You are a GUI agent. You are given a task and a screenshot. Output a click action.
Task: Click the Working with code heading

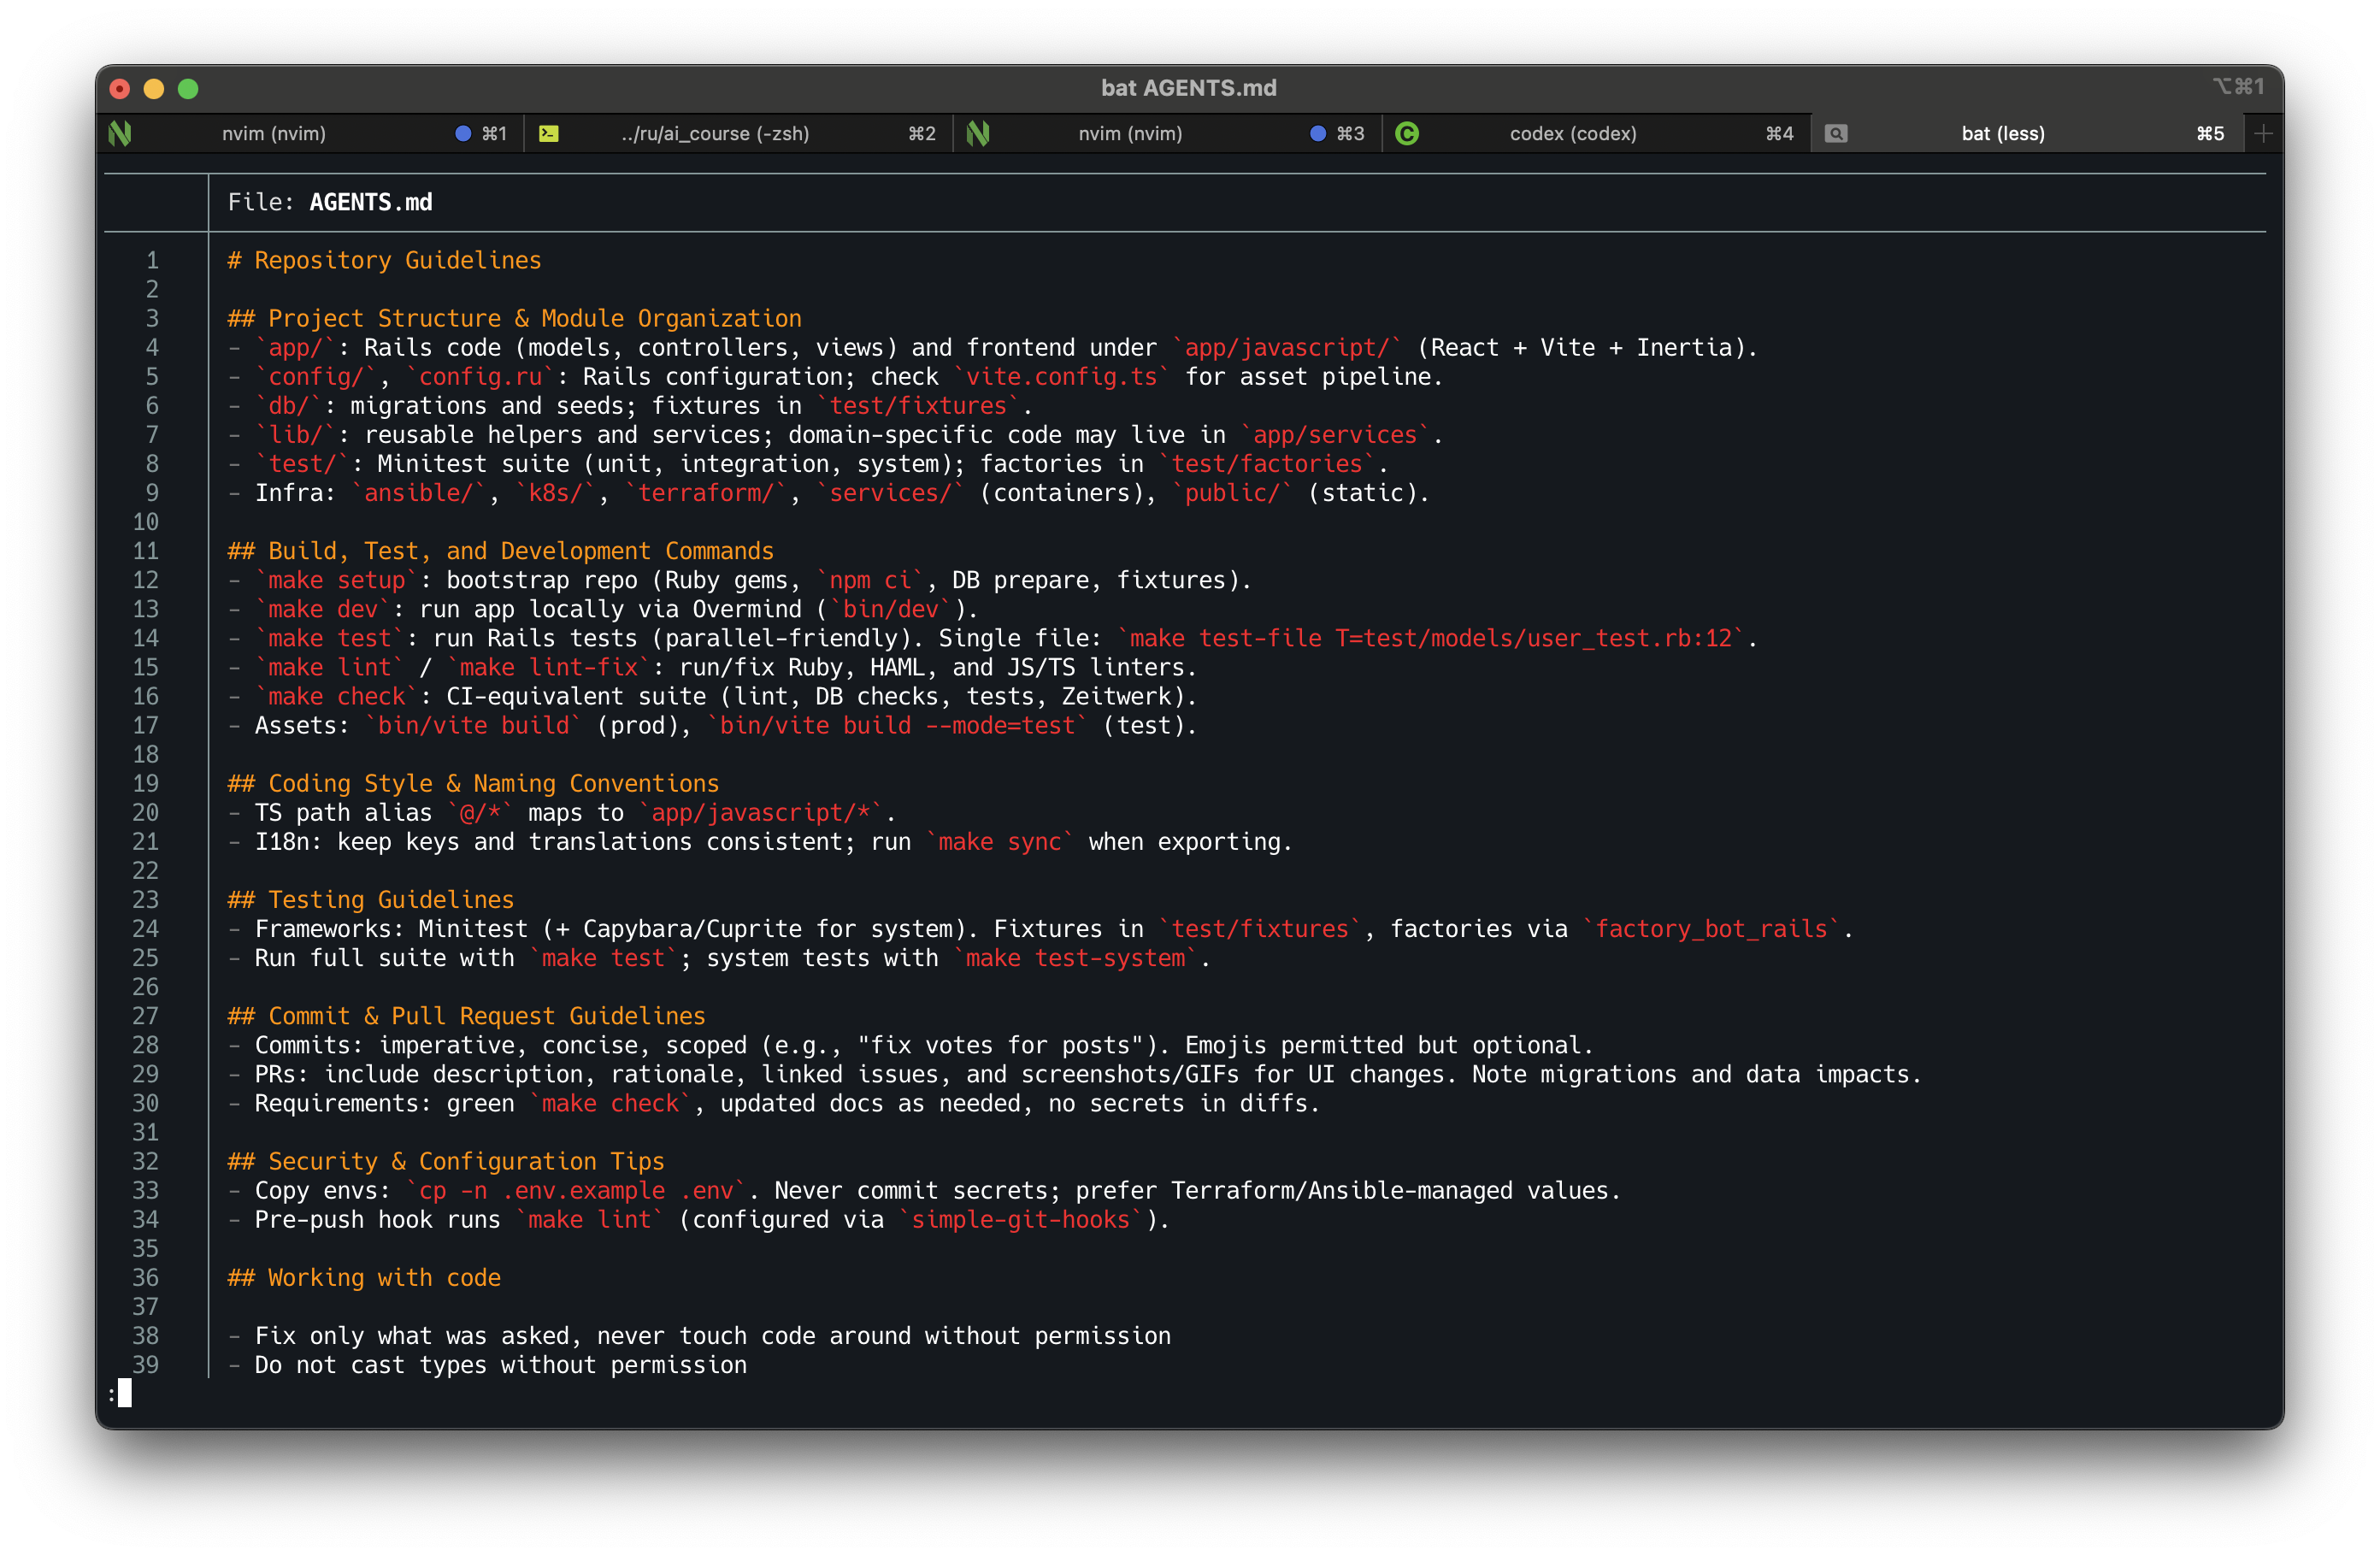point(364,1277)
